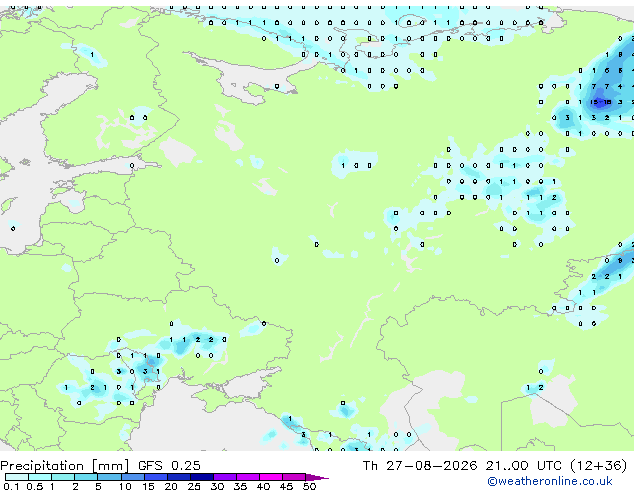The width and height of the screenshot is (634, 490).
Task: Click the legend value label '50'
Action: pos(309,486)
